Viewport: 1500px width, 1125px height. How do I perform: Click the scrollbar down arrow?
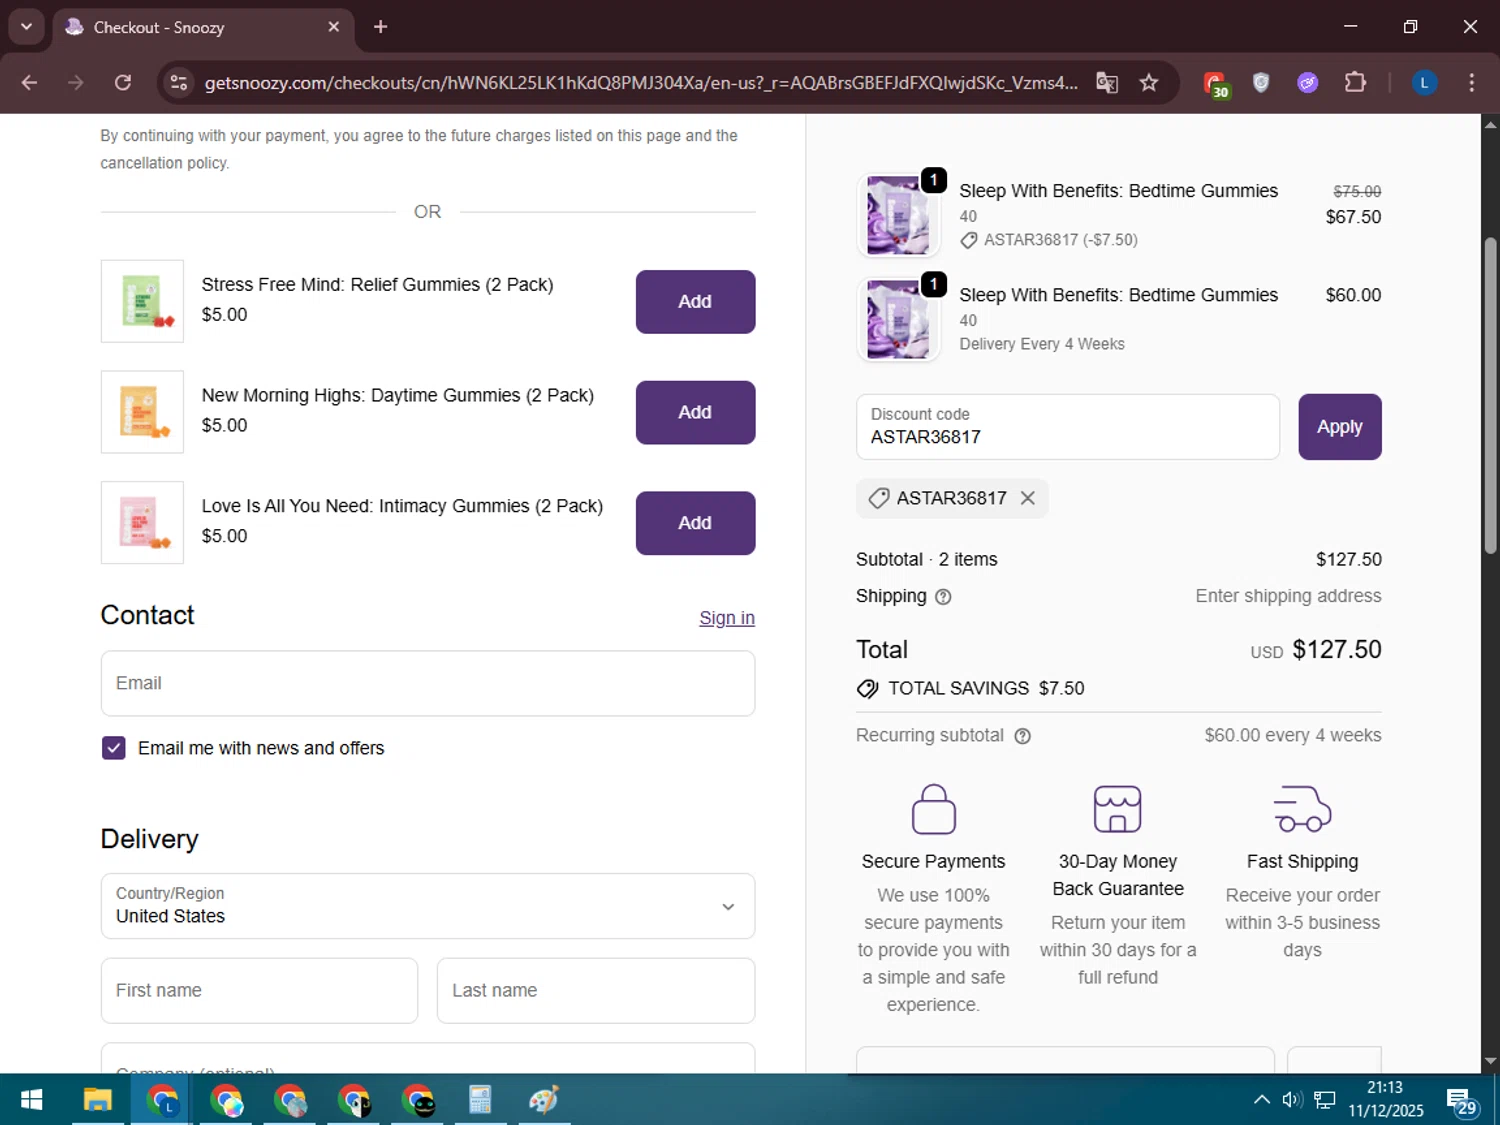tap(1490, 1061)
